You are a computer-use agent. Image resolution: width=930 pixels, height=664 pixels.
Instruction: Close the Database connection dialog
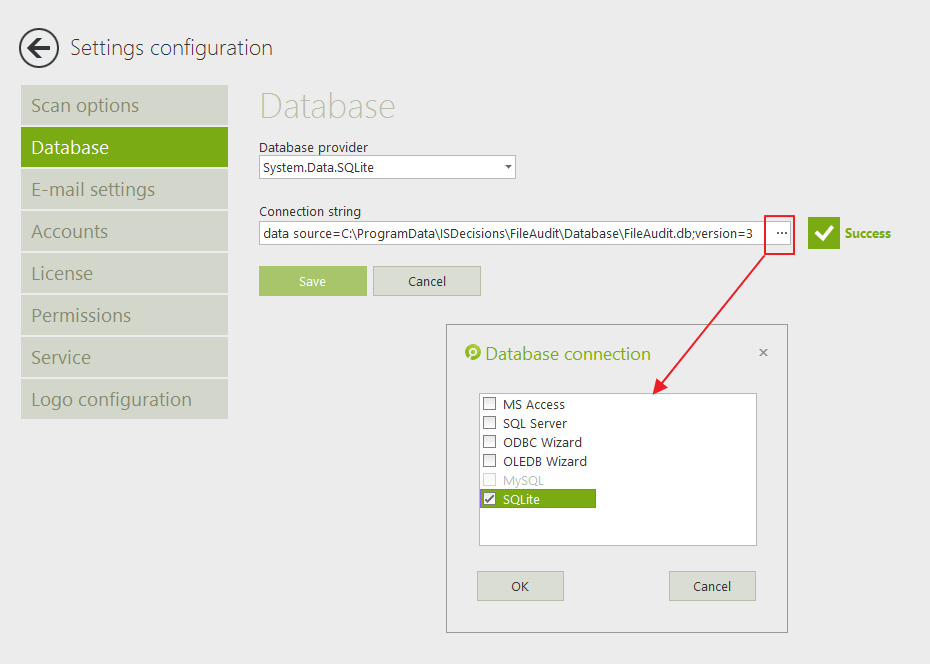pos(763,353)
